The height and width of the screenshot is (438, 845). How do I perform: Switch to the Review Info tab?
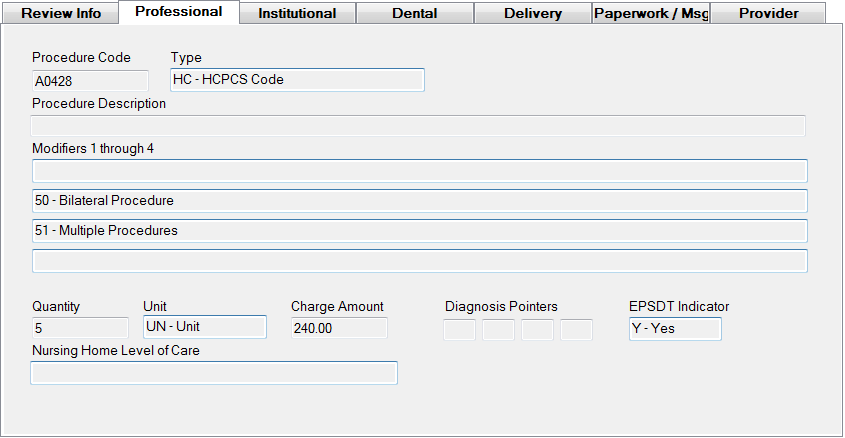(x=60, y=13)
